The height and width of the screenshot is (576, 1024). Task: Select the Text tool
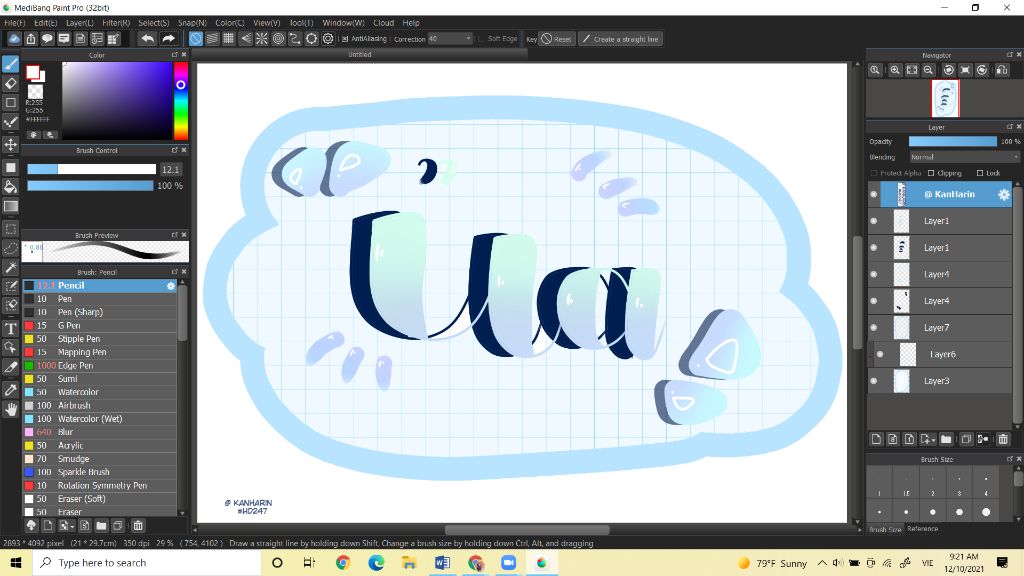(10, 328)
